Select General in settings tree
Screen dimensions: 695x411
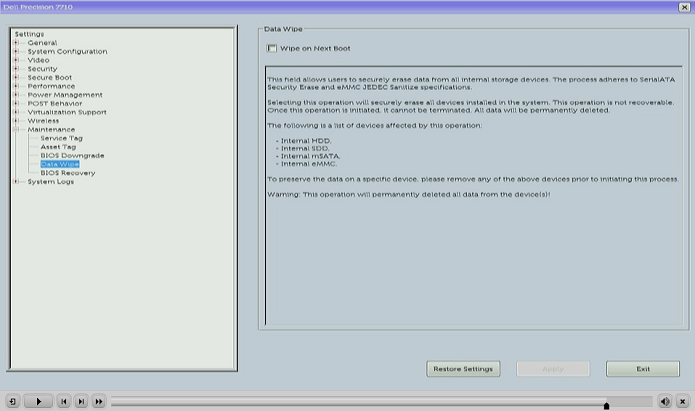tap(42, 43)
